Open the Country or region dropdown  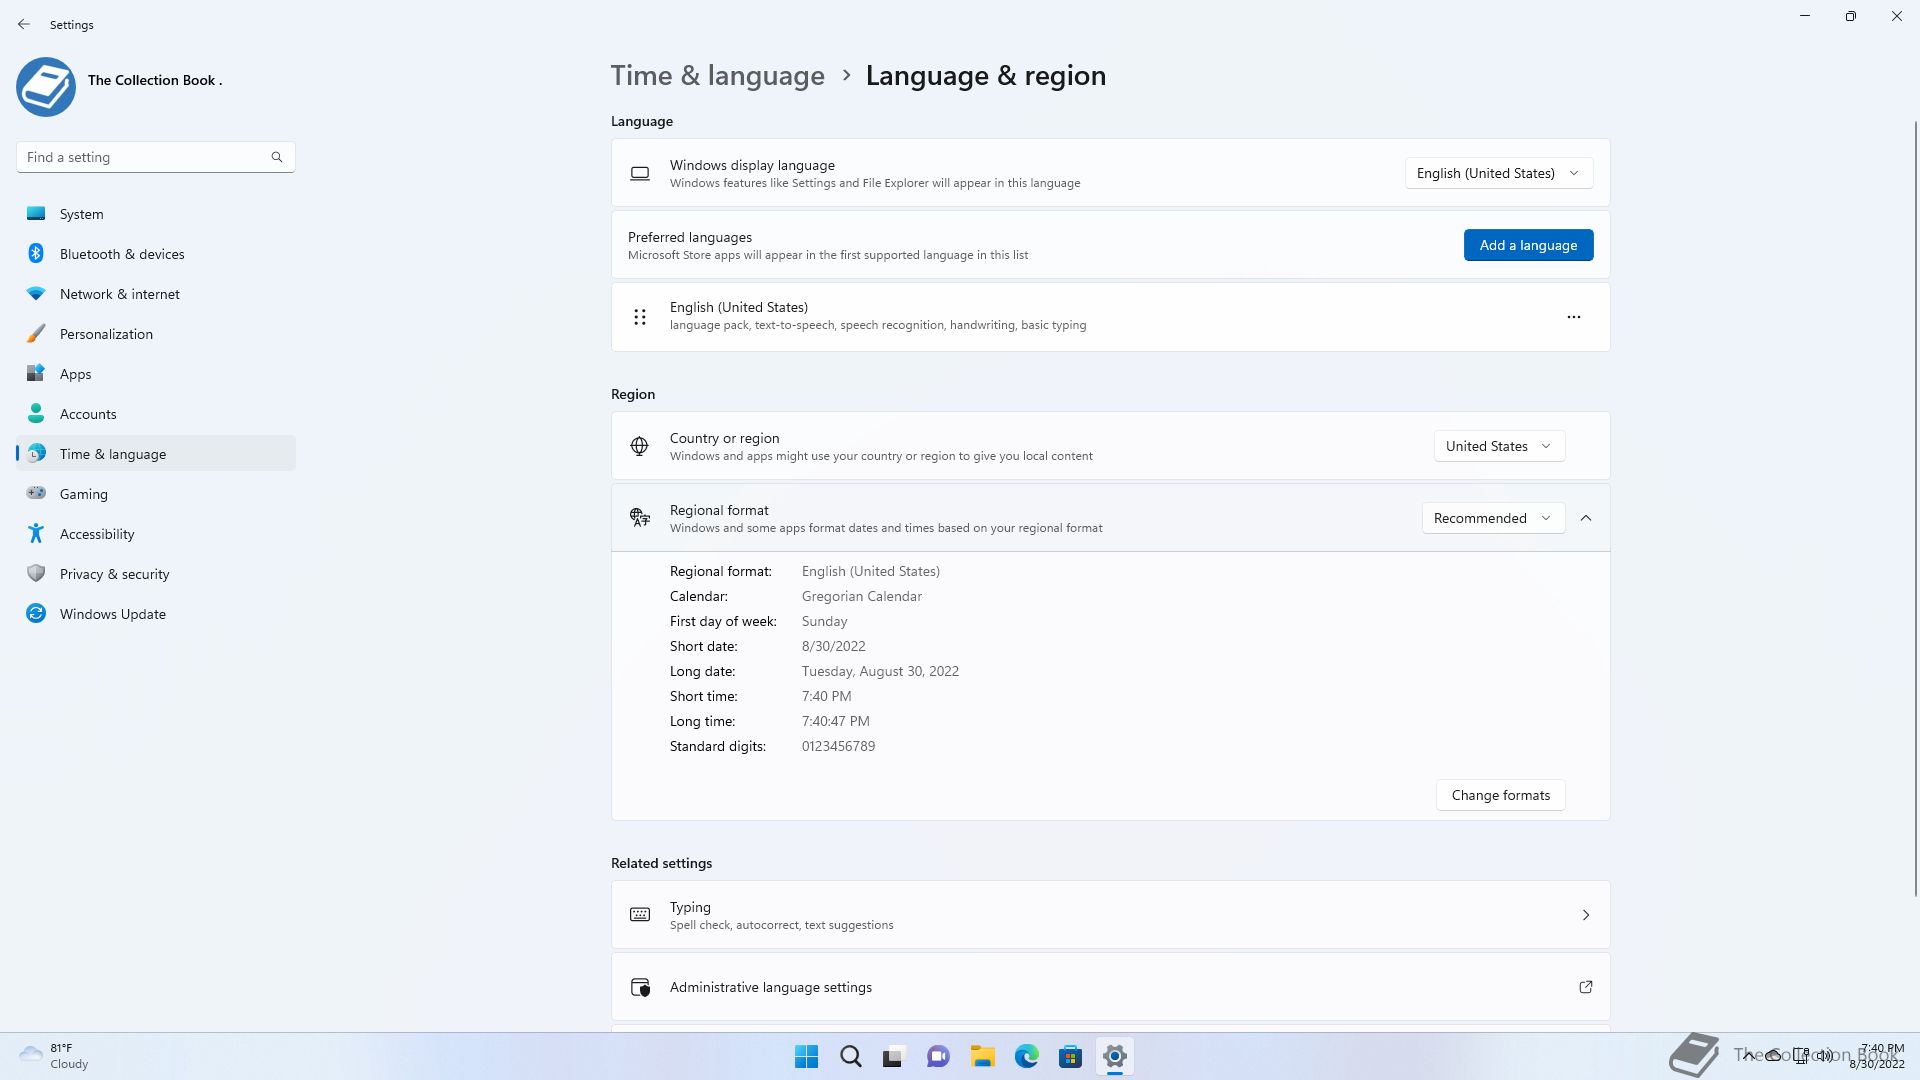[x=1498, y=446]
